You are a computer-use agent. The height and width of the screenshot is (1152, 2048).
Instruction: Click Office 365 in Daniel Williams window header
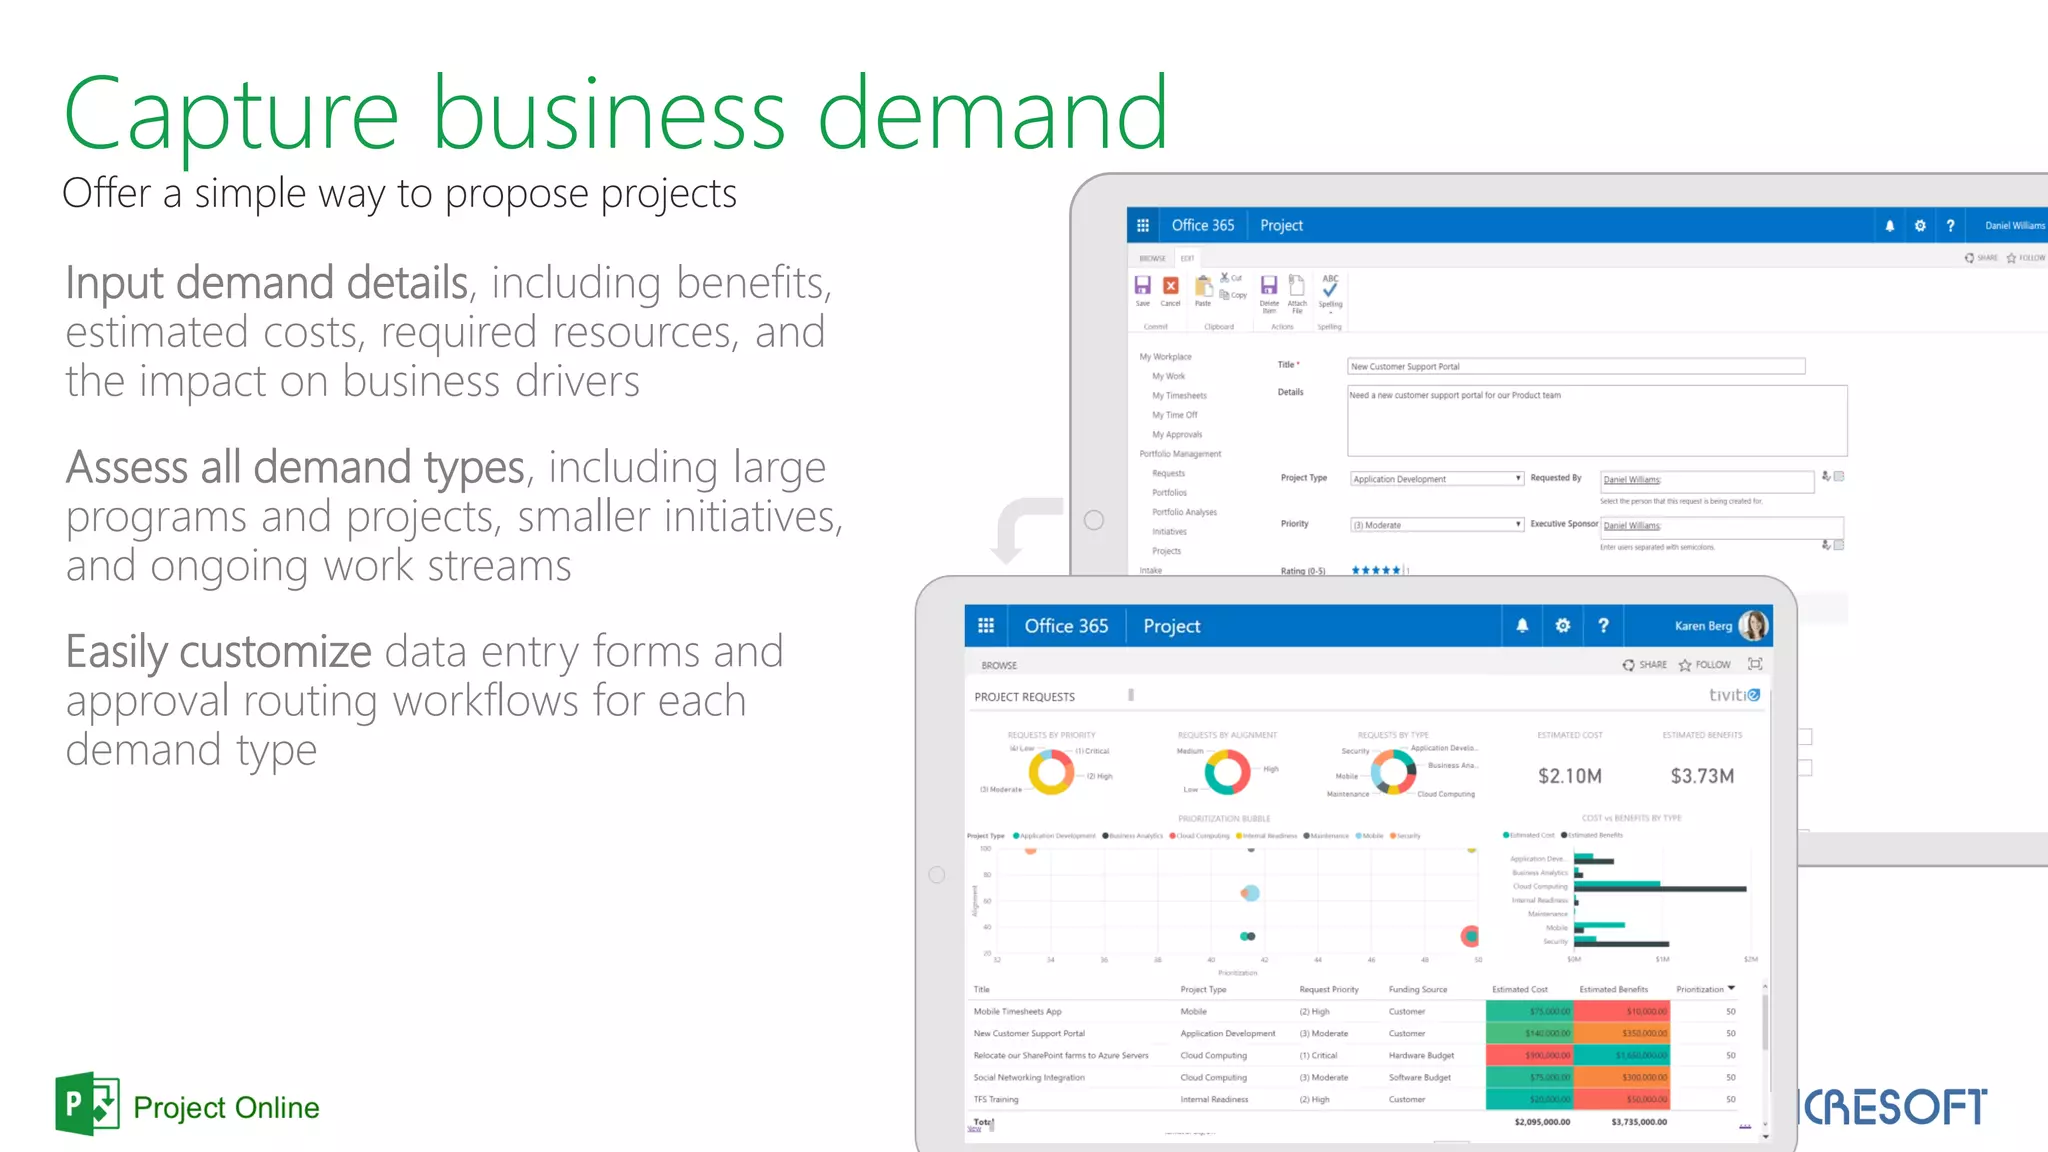(x=1203, y=226)
